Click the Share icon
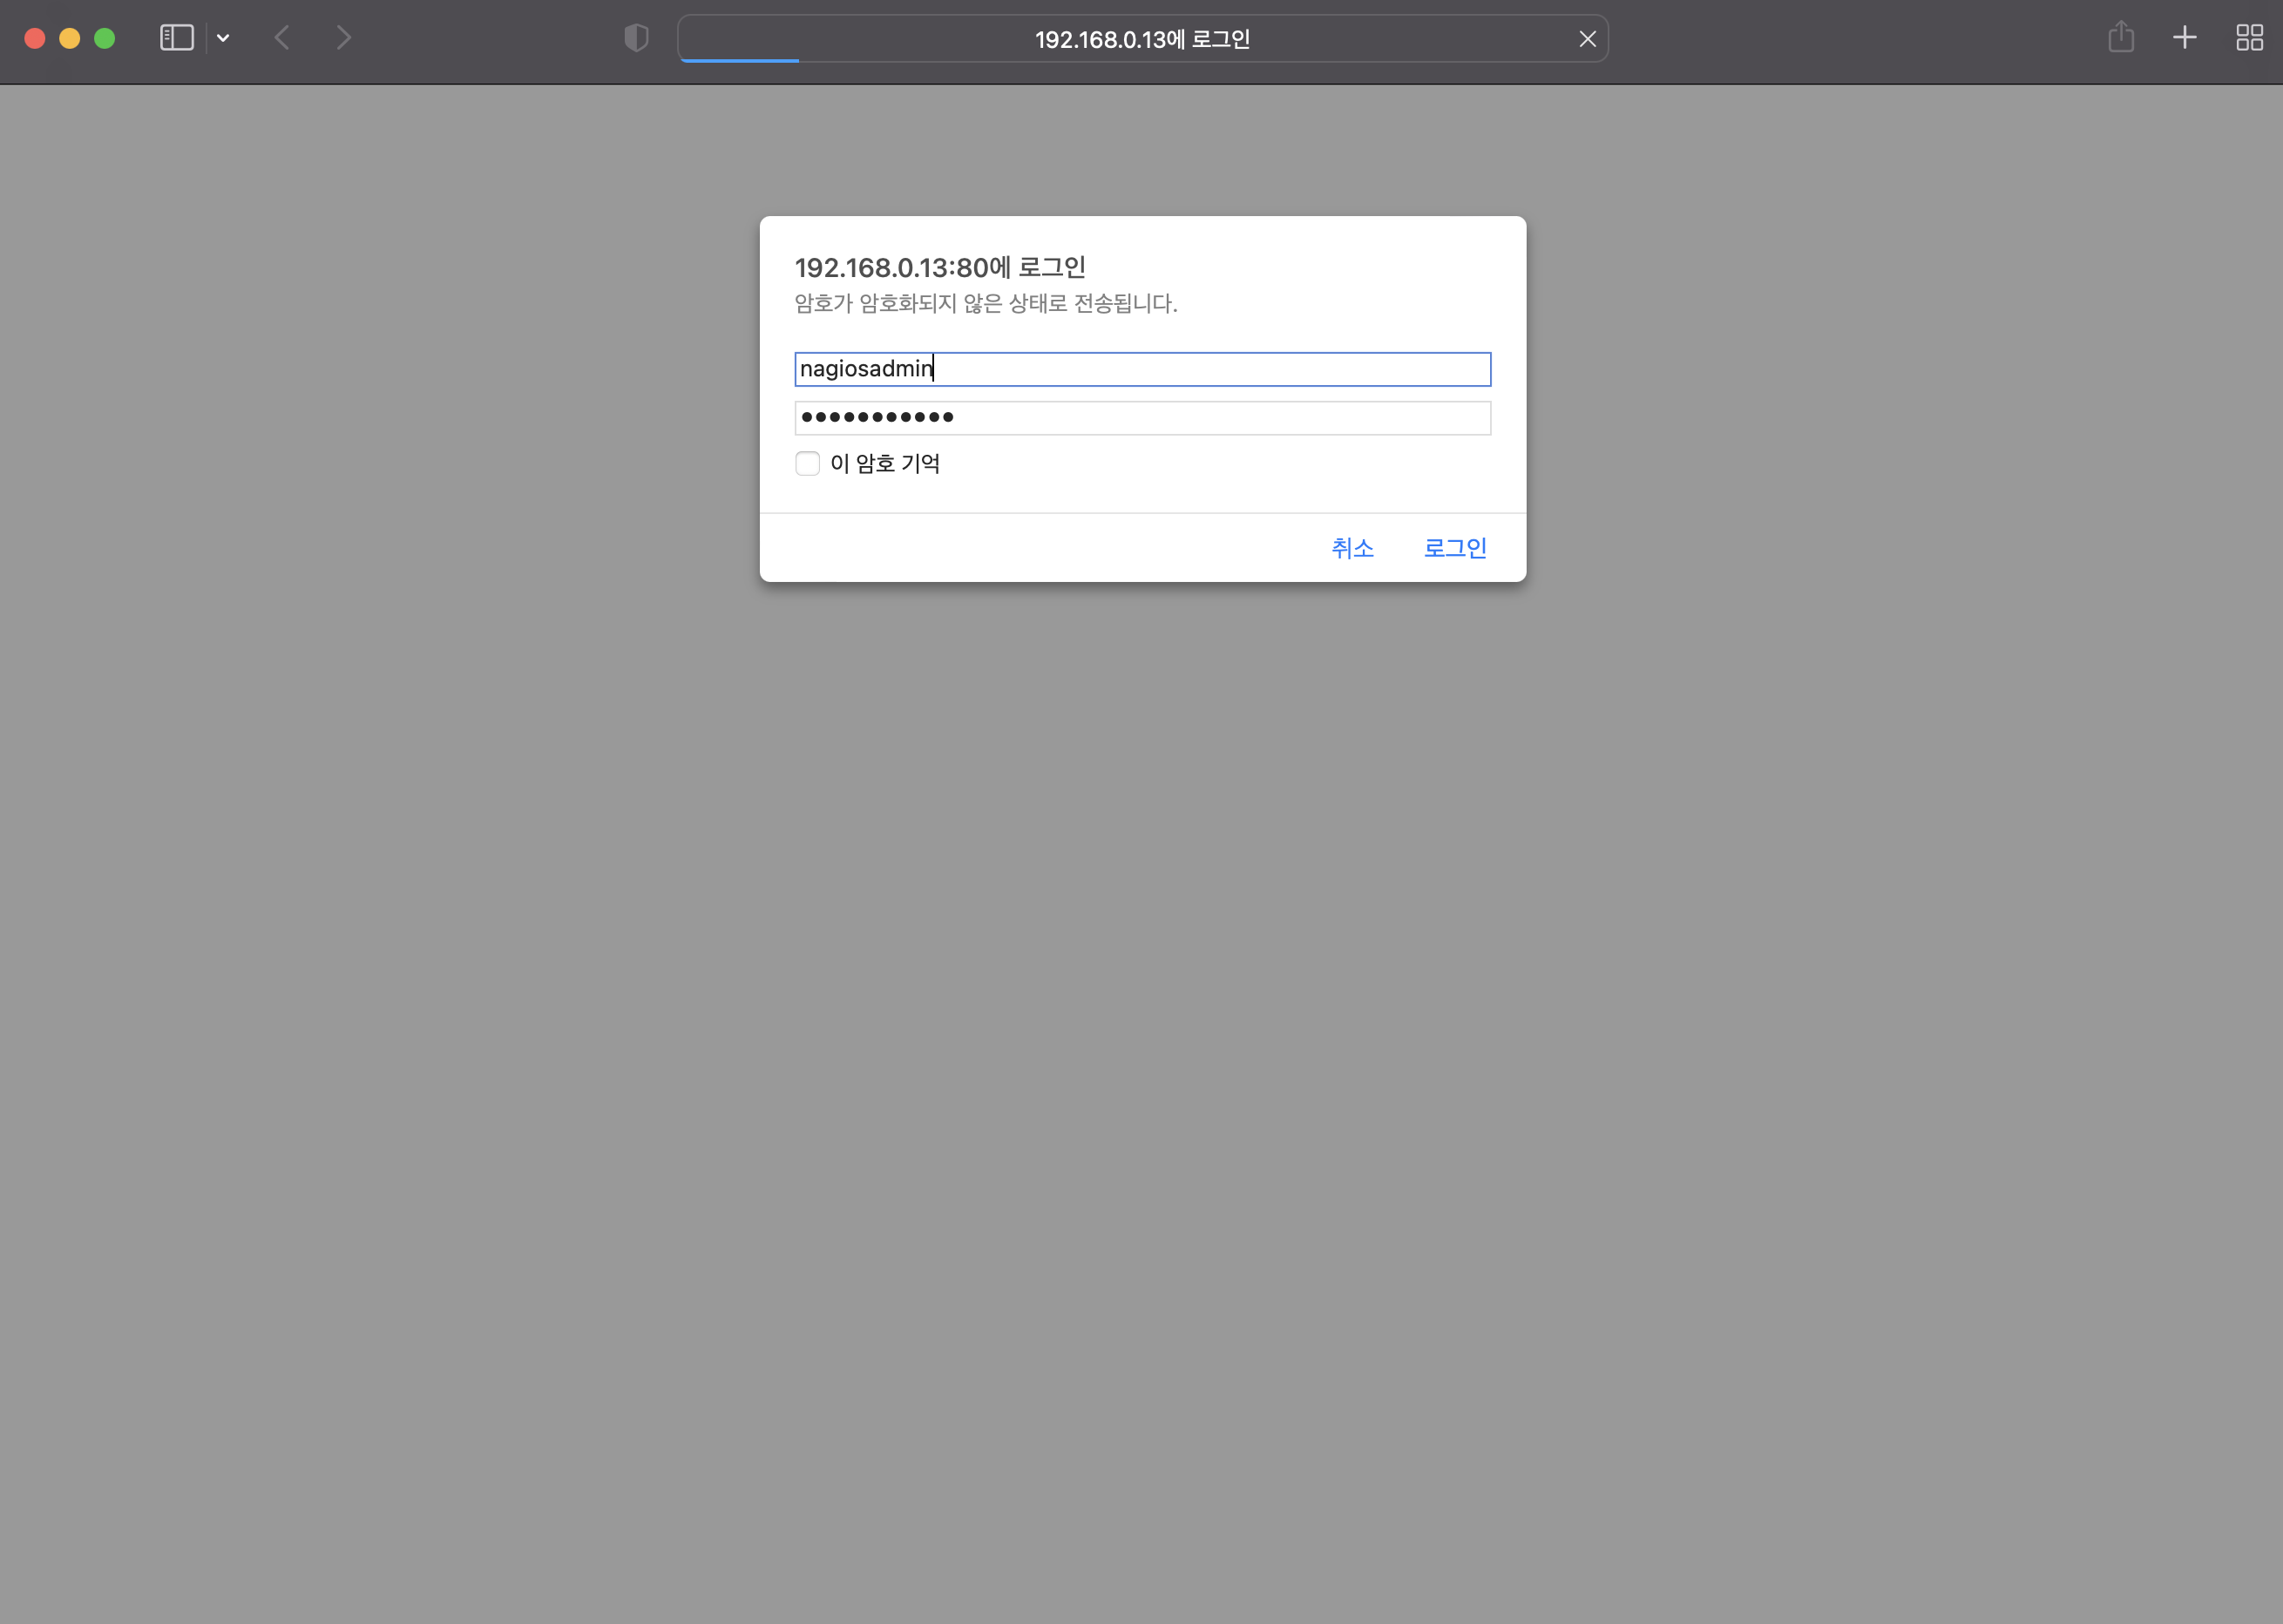Viewport: 2283px width, 1624px height. (2122, 38)
